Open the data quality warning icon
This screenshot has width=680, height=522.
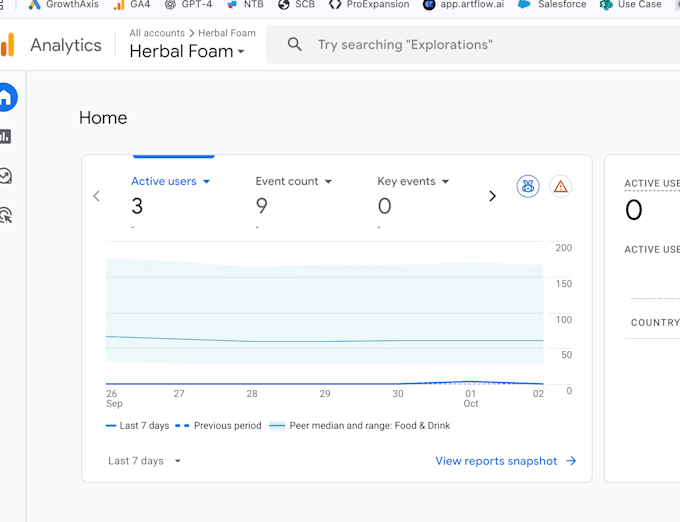point(560,186)
